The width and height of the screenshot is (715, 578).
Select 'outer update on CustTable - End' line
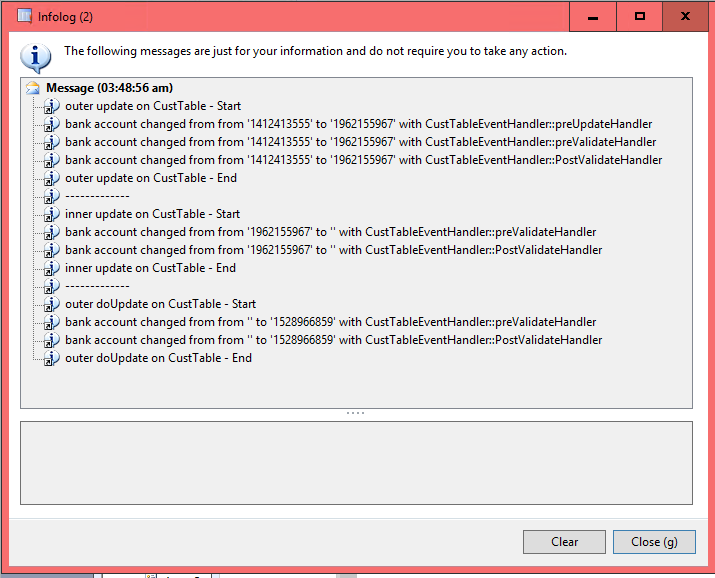[151, 178]
